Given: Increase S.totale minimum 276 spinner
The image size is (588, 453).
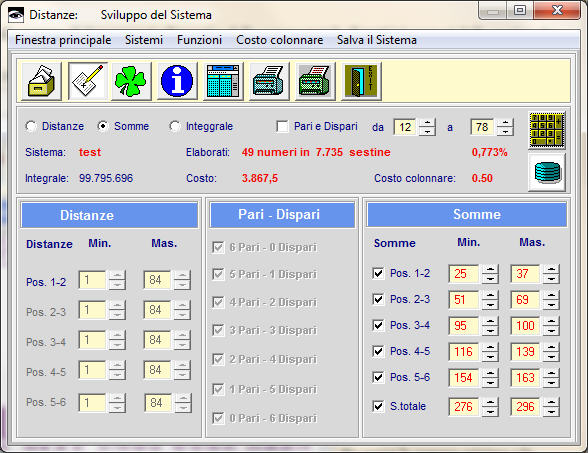Looking at the screenshot, I should 490,403.
